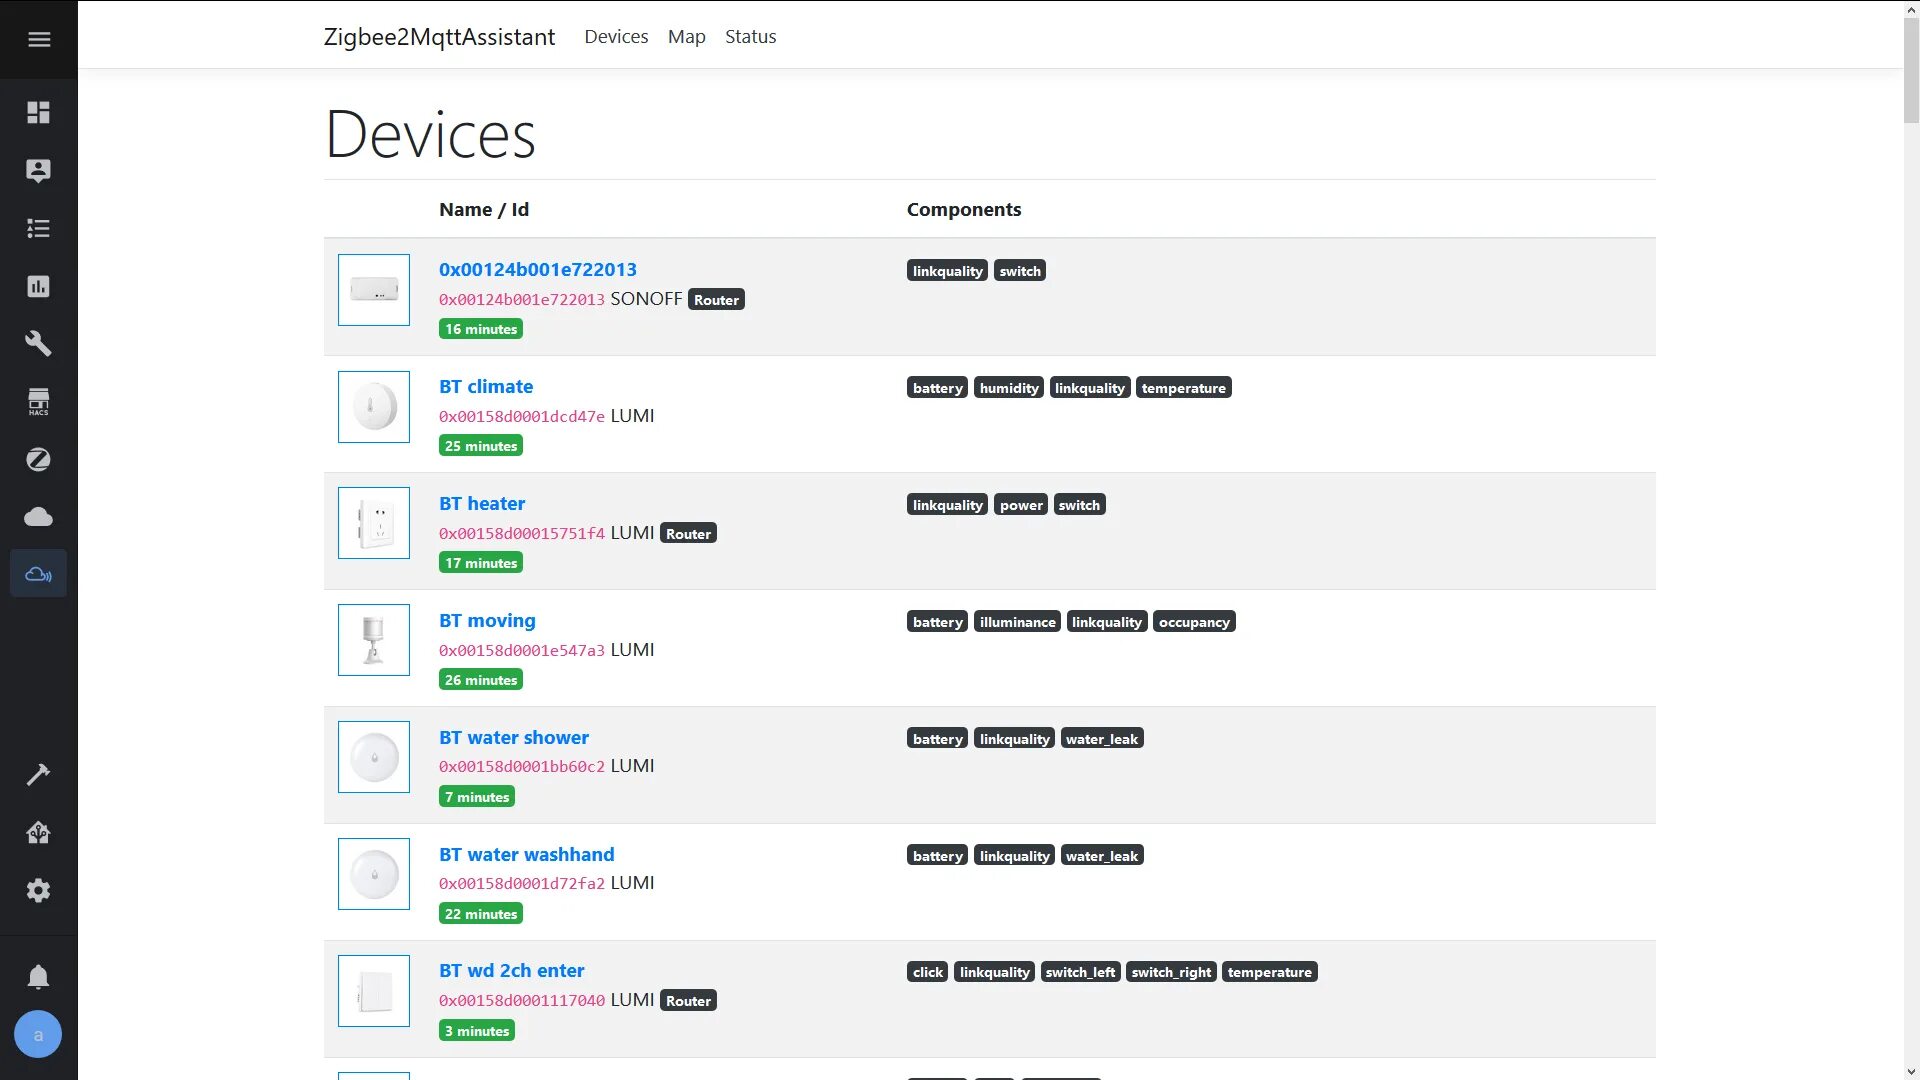This screenshot has height=1080, width=1920.
Task: Open the BT water shower device
Action: (x=514, y=737)
